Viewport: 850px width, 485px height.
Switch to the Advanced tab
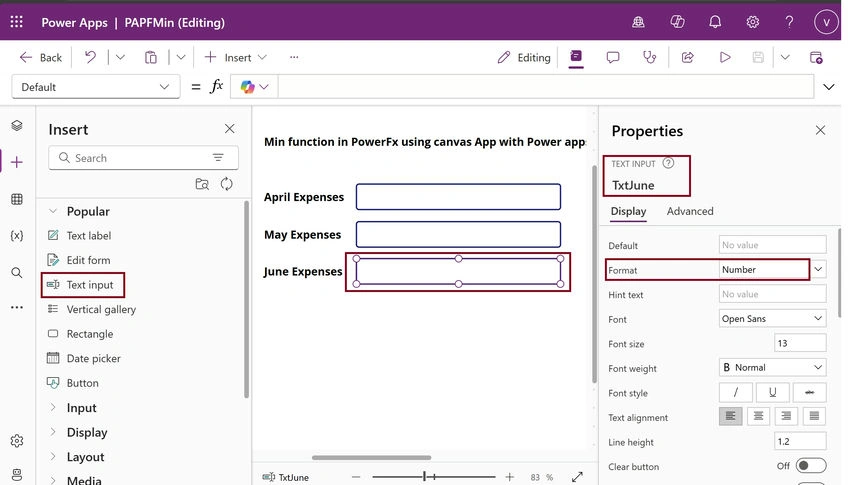coord(690,211)
